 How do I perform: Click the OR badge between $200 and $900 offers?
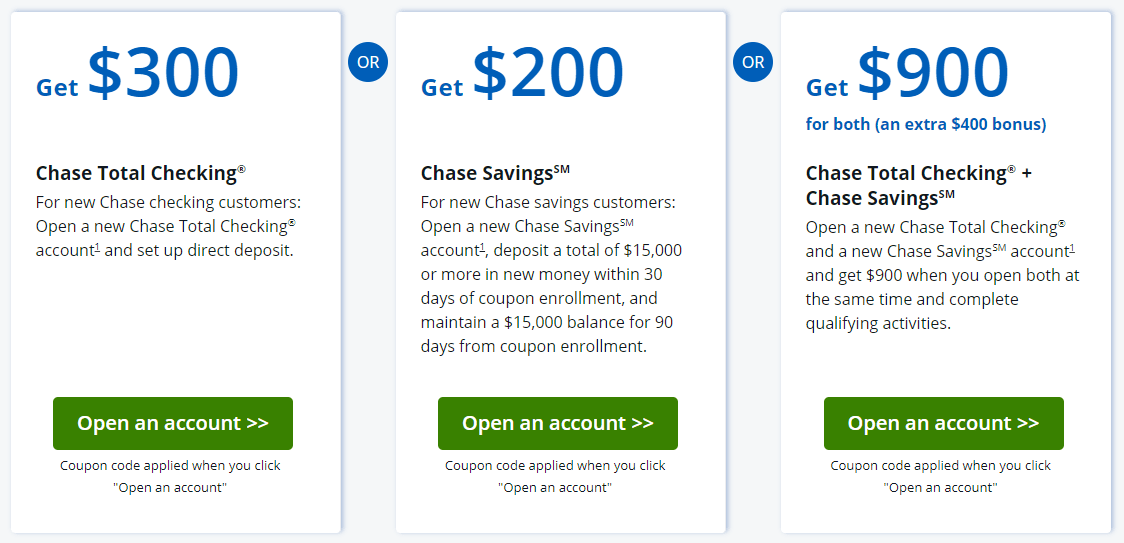pos(753,62)
